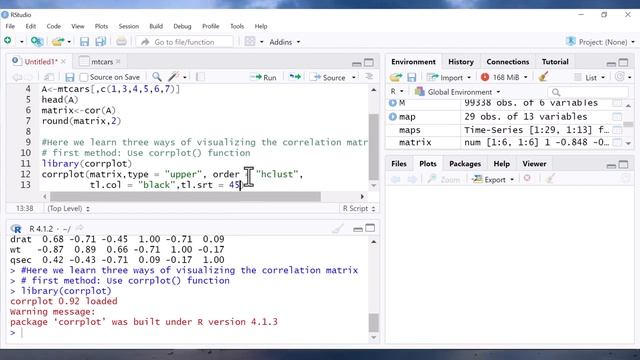Open the Global Environment dropdown
This screenshot has height=360, width=640.
click(x=457, y=92)
